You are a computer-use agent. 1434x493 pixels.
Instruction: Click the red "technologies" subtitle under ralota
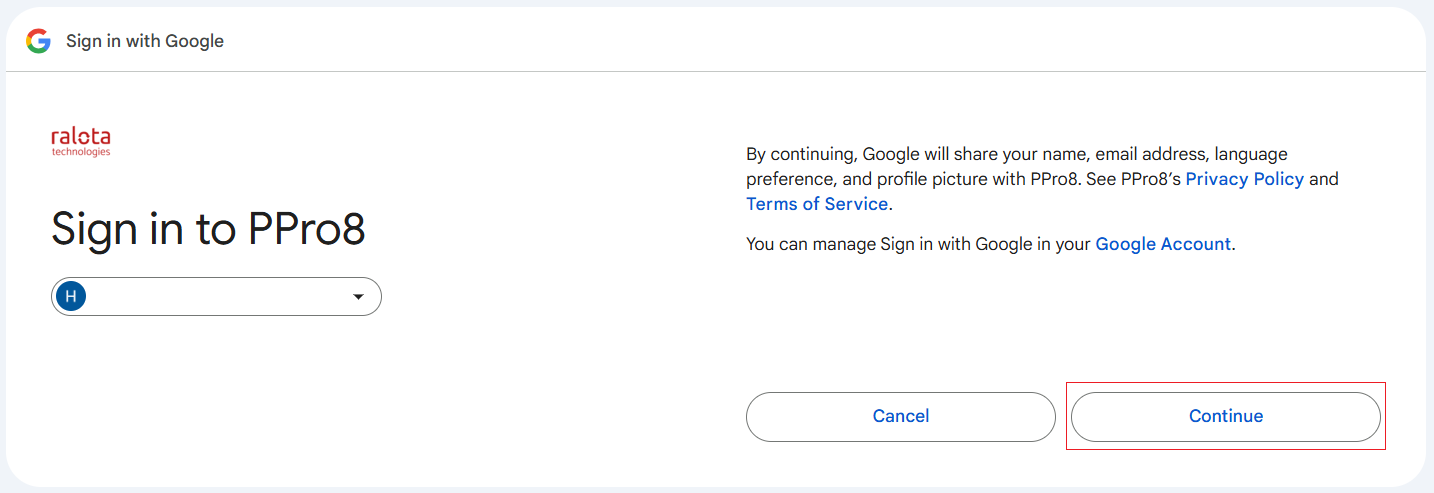coord(81,152)
